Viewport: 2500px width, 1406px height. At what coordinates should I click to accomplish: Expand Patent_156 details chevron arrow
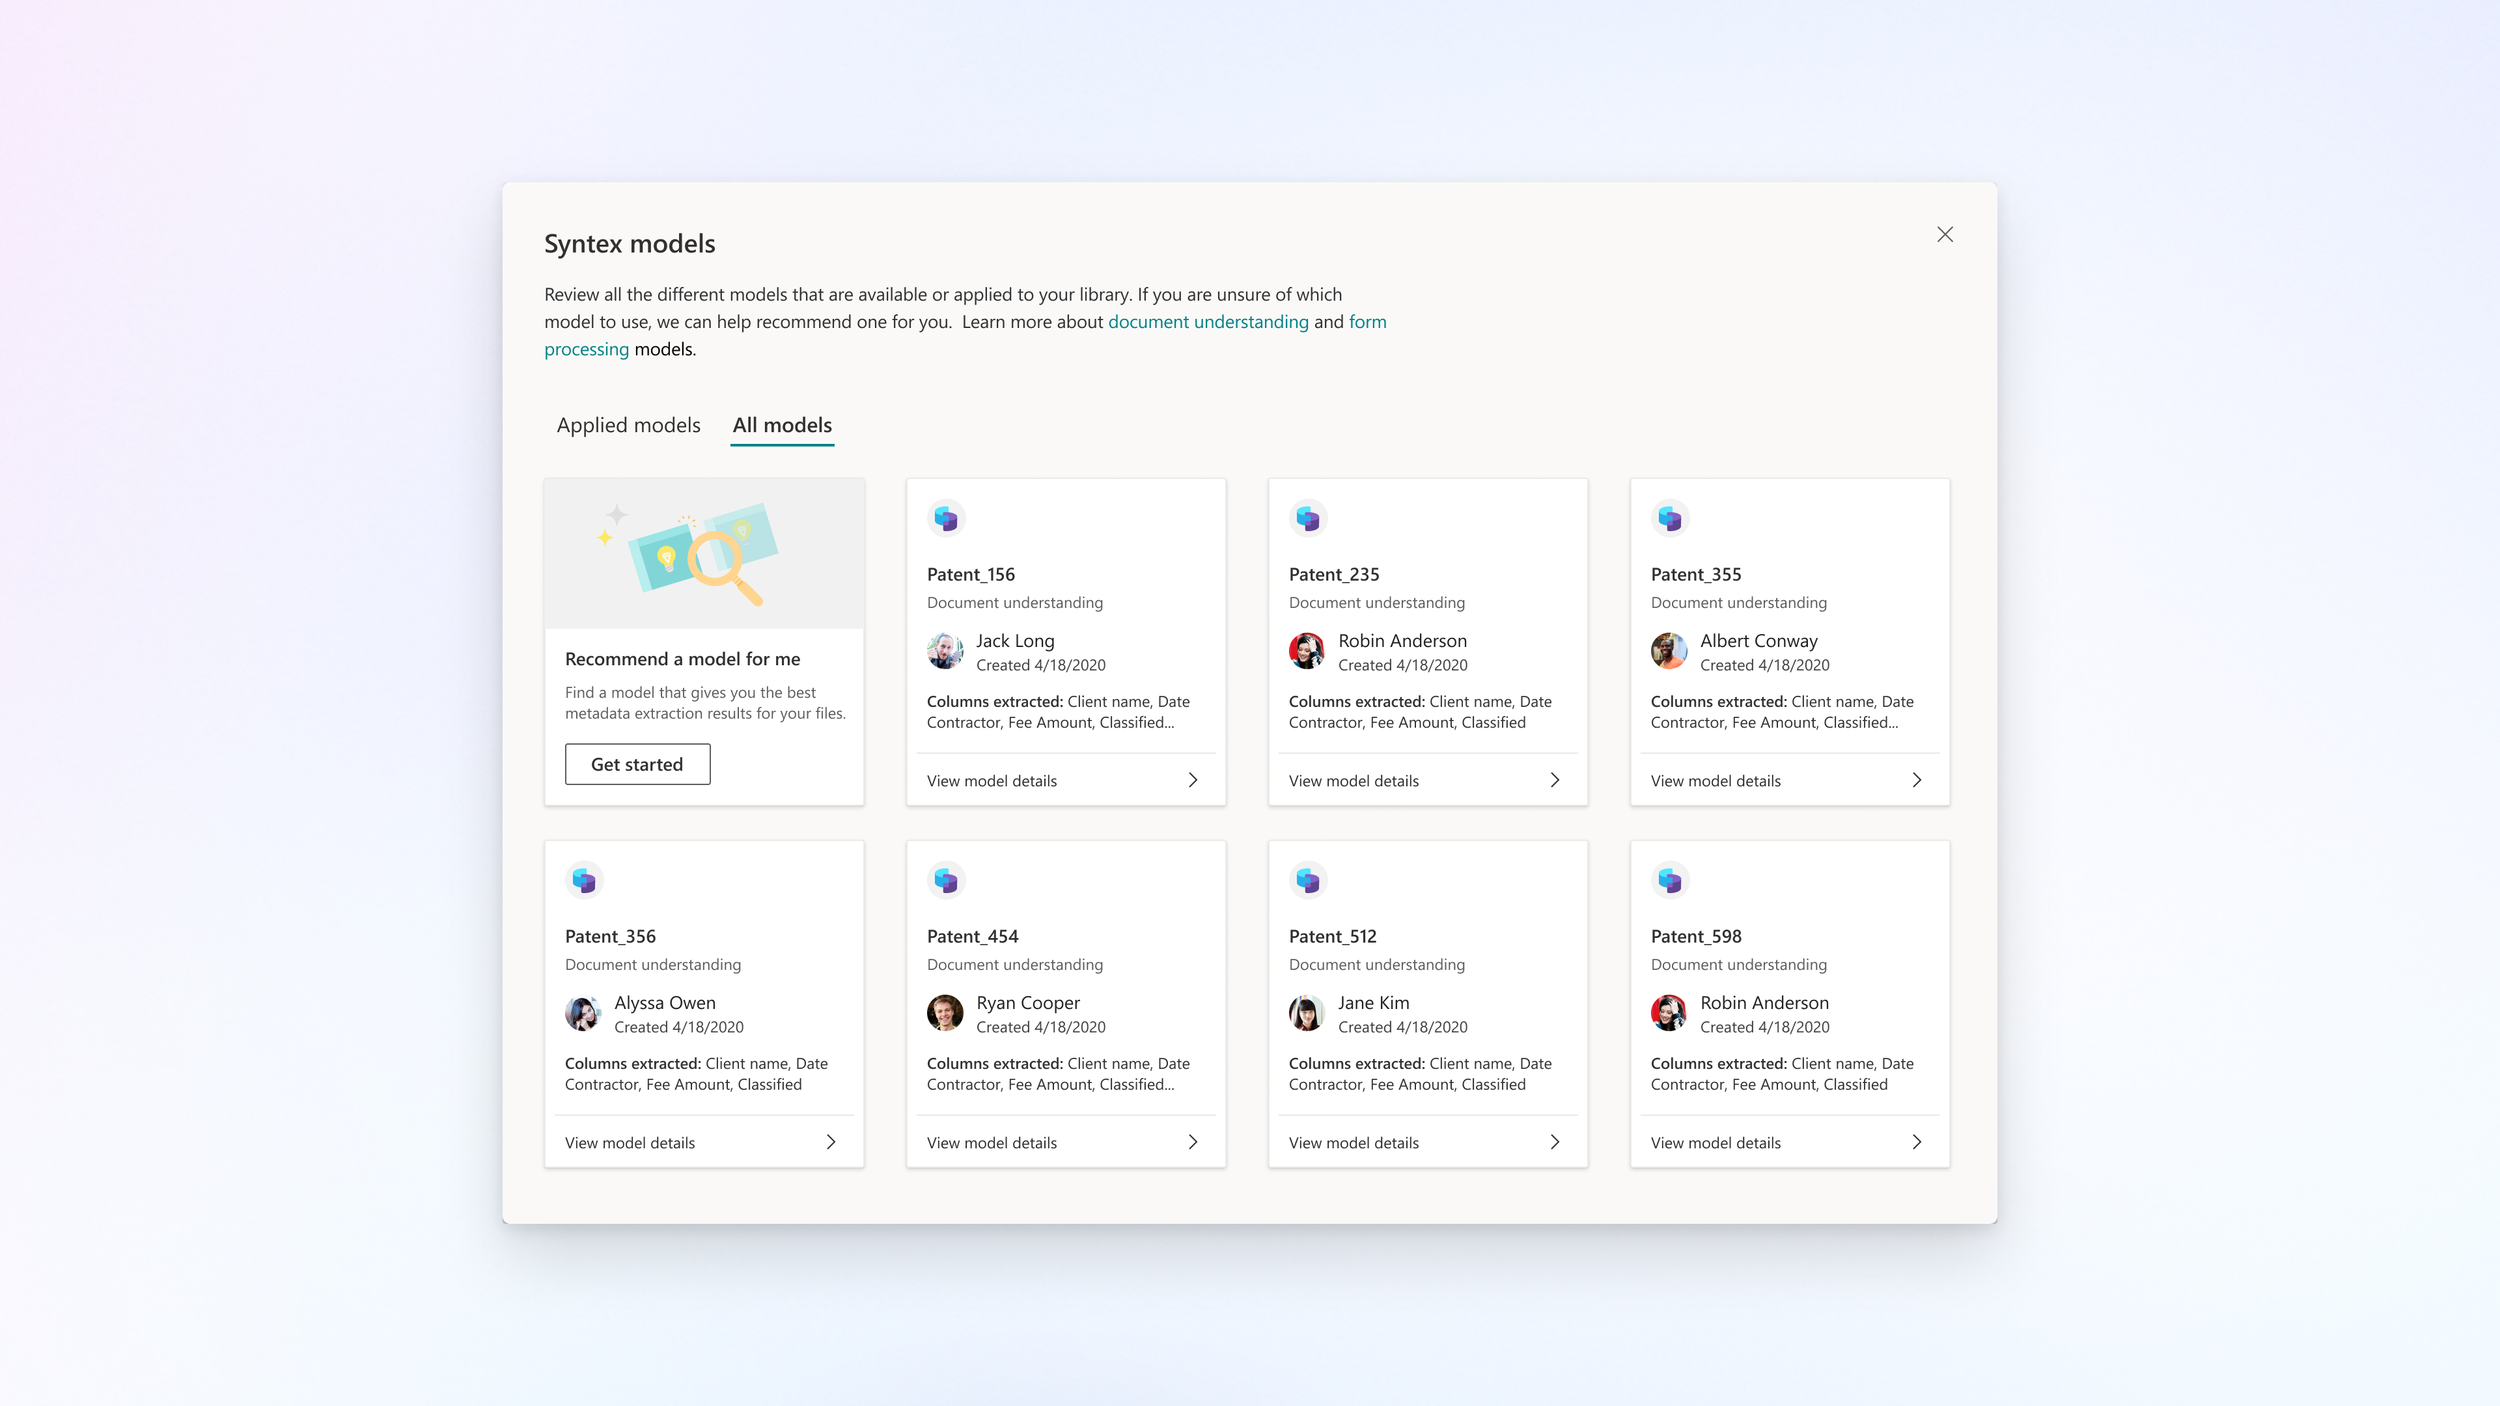pos(1192,780)
